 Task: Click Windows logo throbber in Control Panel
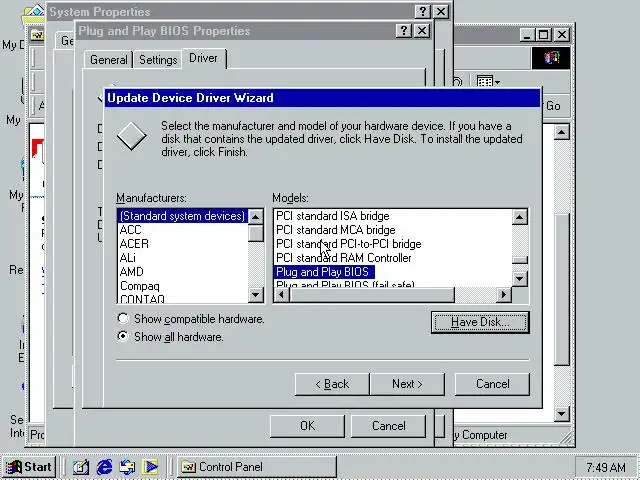coord(551,58)
